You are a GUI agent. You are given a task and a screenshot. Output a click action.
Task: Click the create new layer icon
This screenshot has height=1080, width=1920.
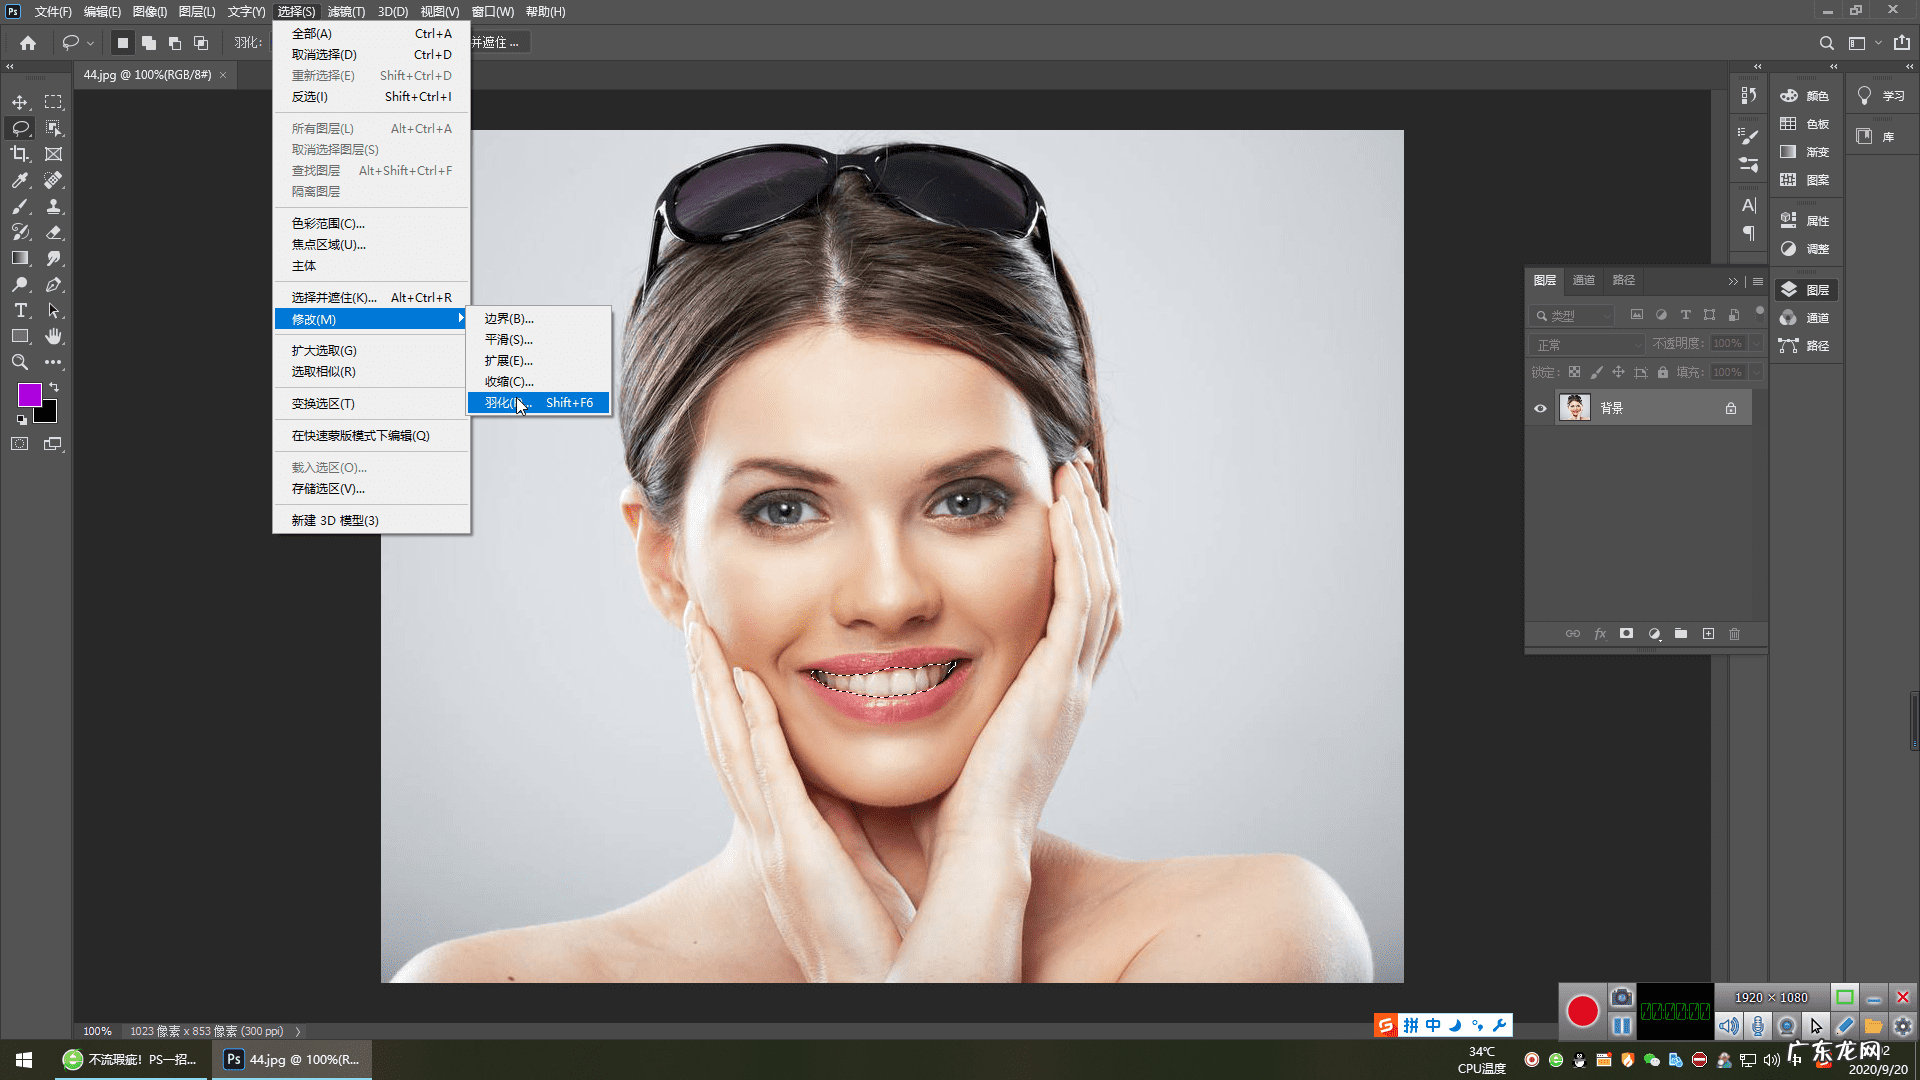[x=1708, y=634]
